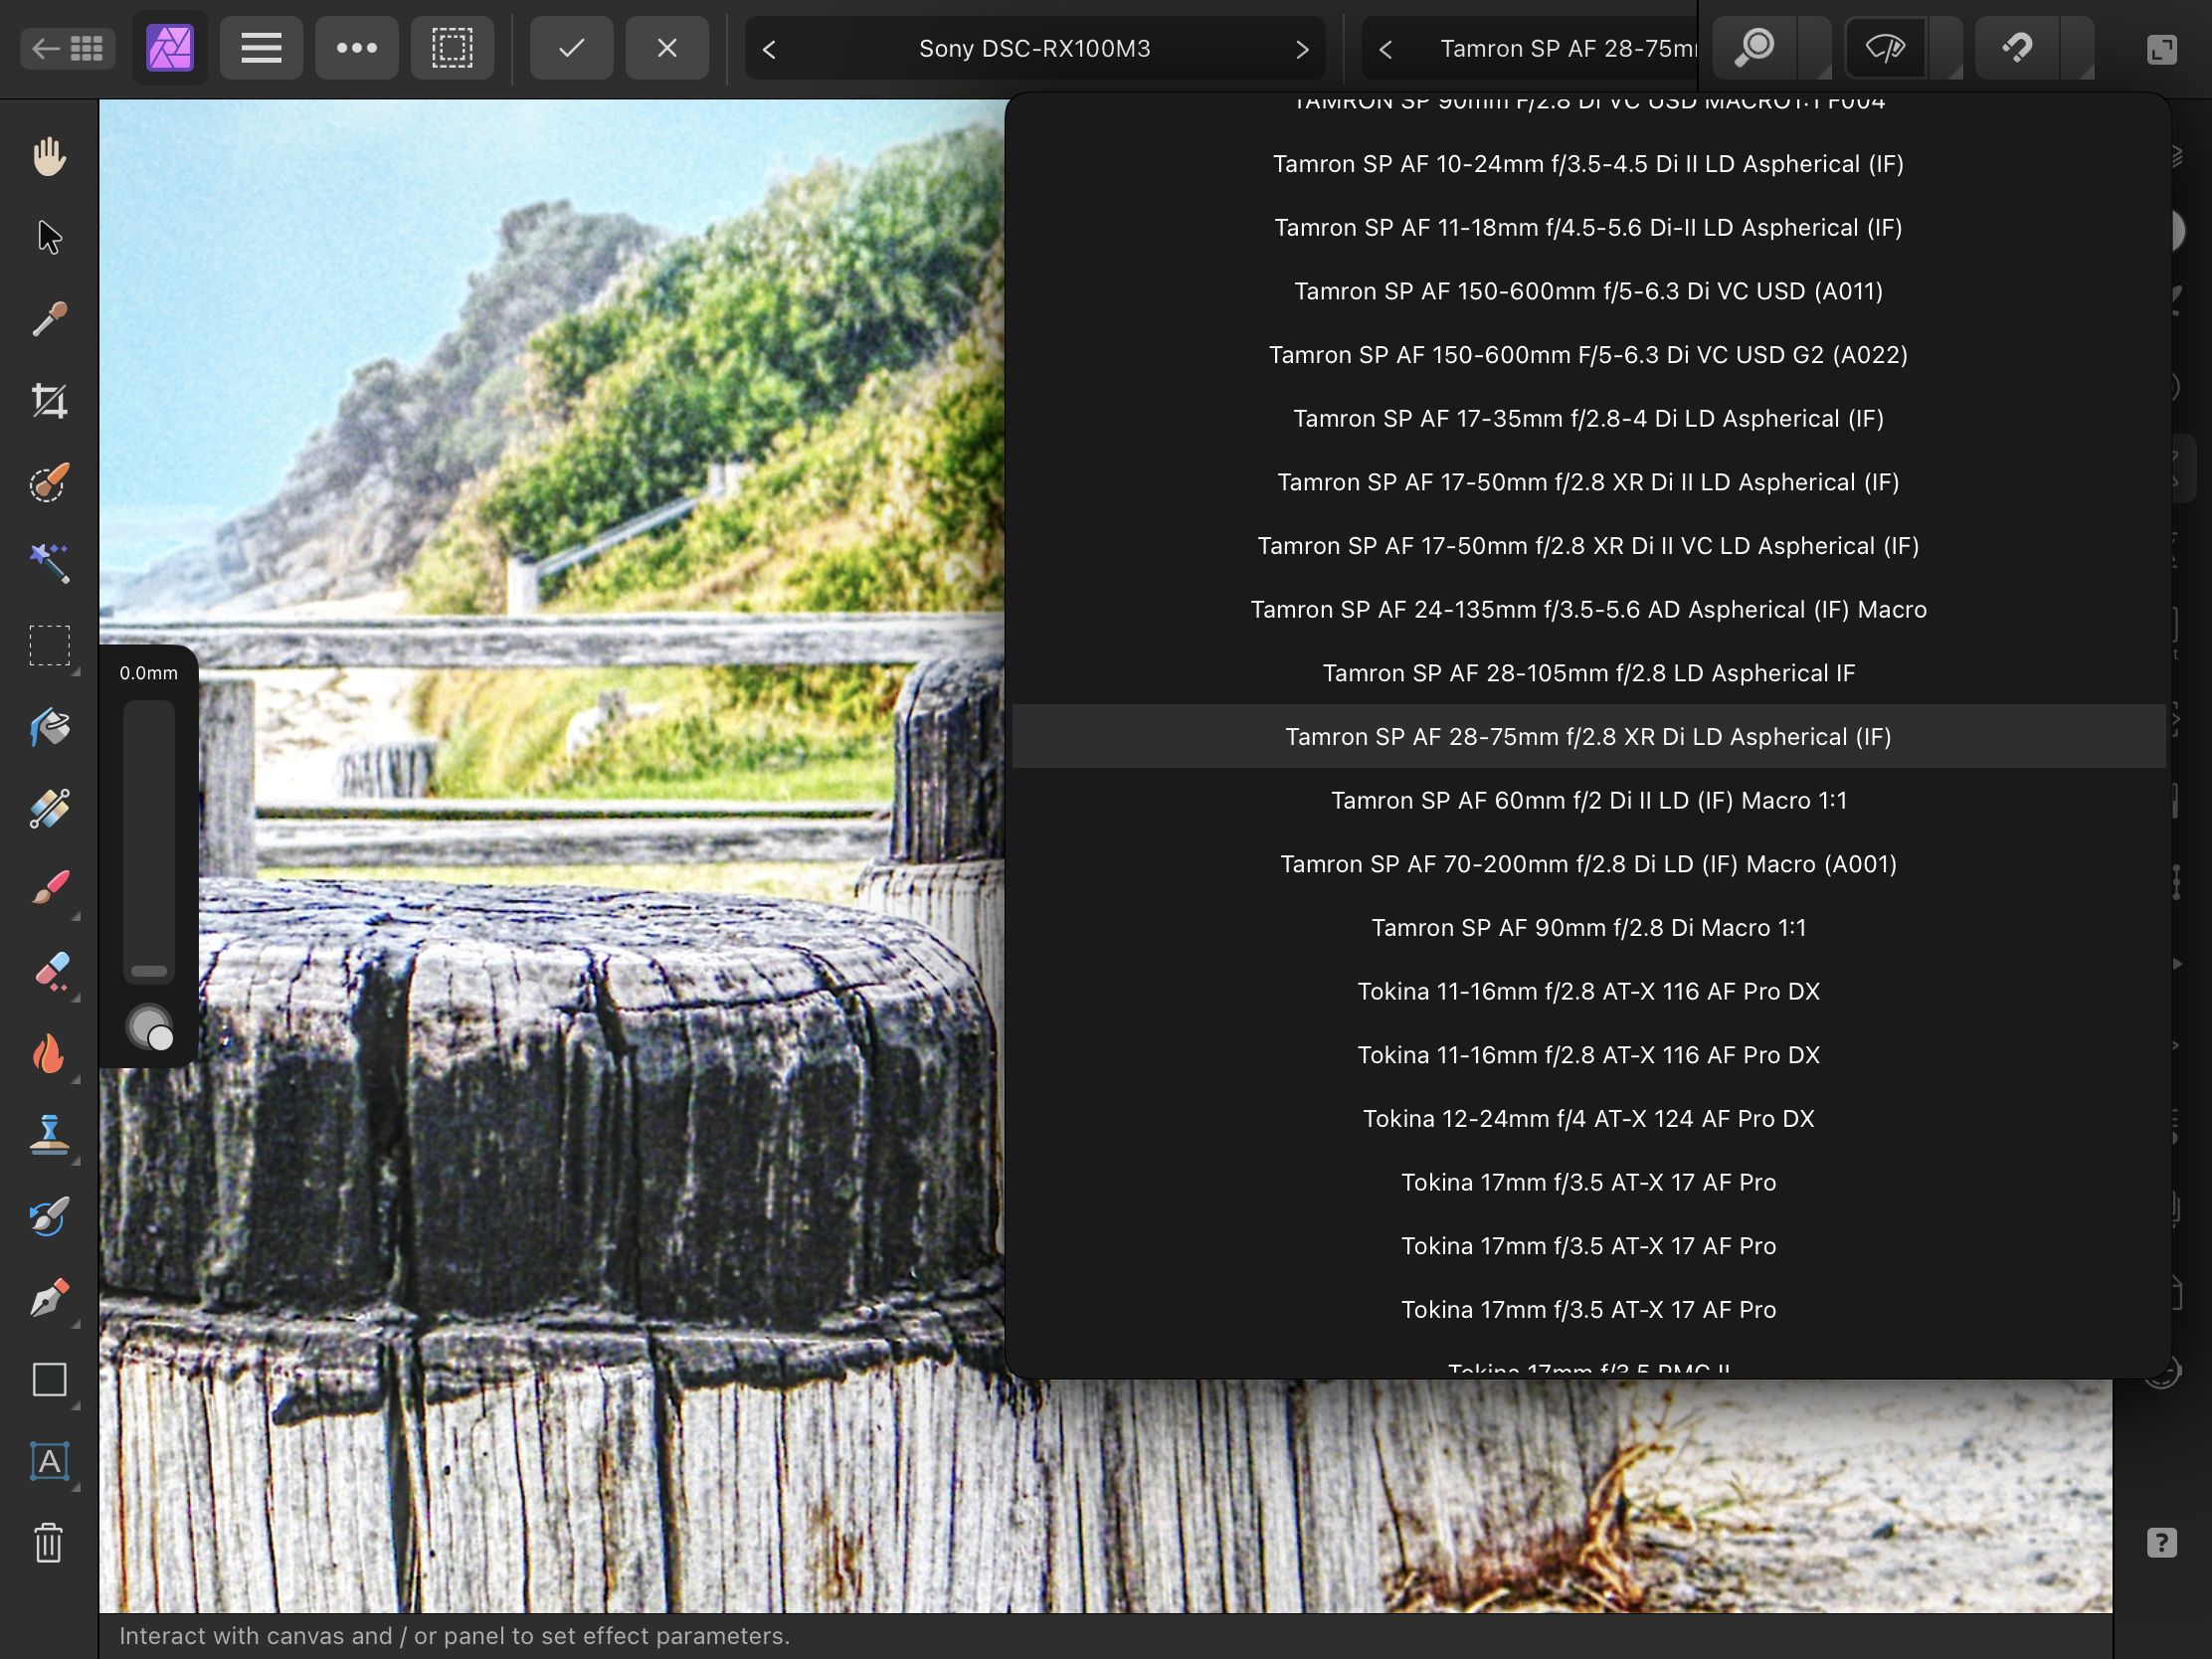
Task: Choose the Inpainting Brush tool
Action: (49, 1216)
